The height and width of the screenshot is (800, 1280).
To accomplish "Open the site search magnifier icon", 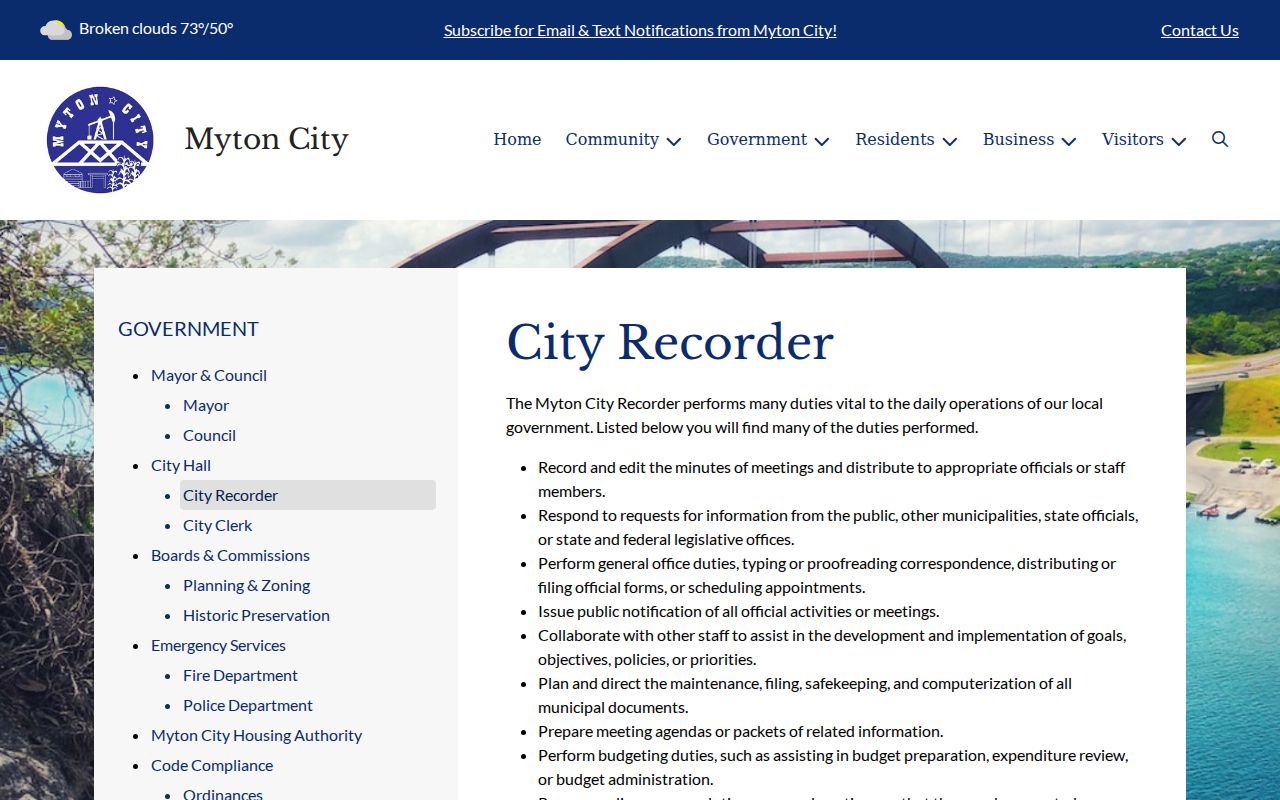I will tap(1220, 139).
